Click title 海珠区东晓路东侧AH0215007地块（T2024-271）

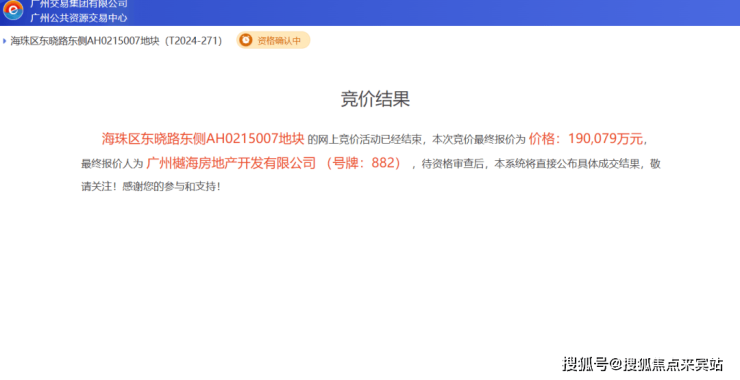[x=116, y=41]
